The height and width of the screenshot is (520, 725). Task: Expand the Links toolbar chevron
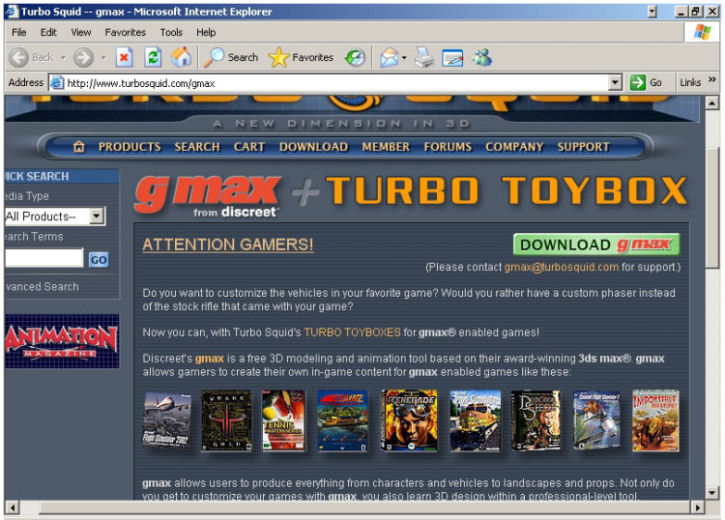tap(712, 80)
